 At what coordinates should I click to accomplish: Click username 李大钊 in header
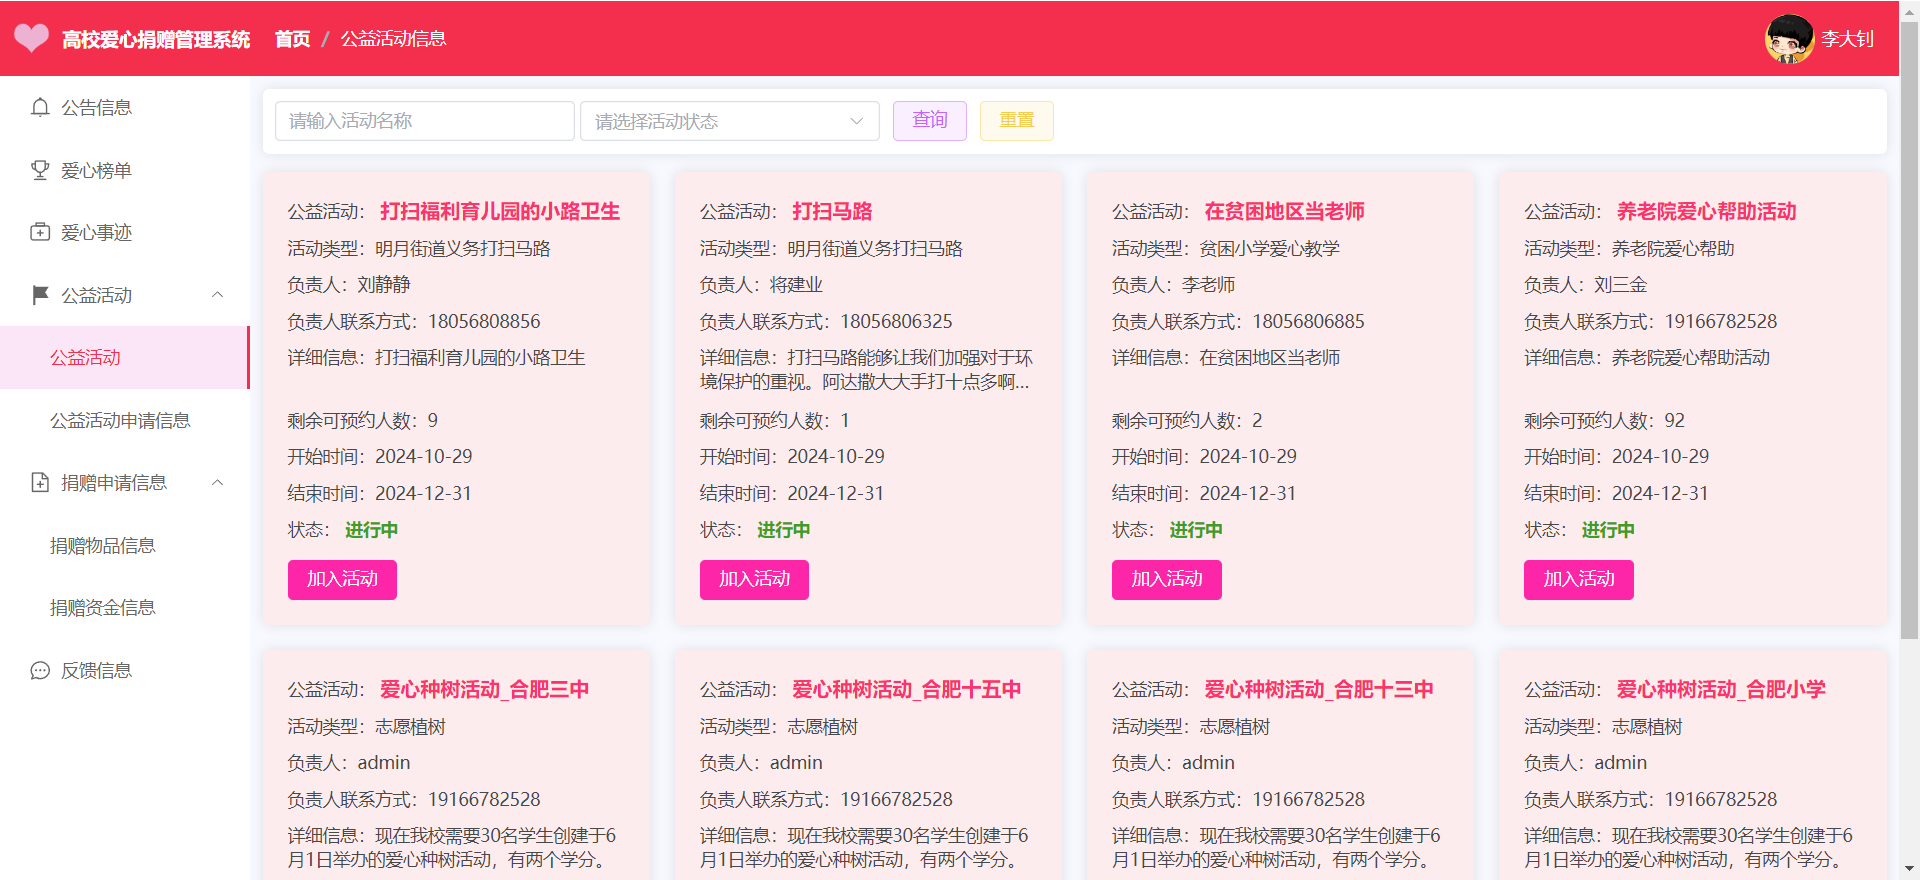click(1847, 39)
